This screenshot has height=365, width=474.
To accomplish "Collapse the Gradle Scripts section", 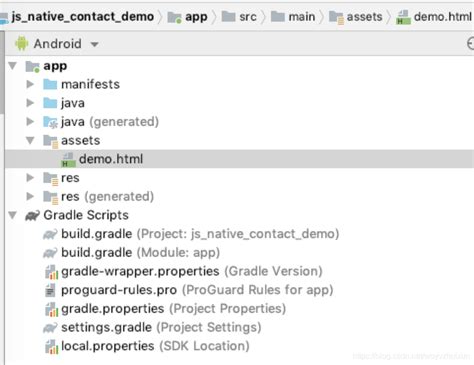I will pos(13,215).
